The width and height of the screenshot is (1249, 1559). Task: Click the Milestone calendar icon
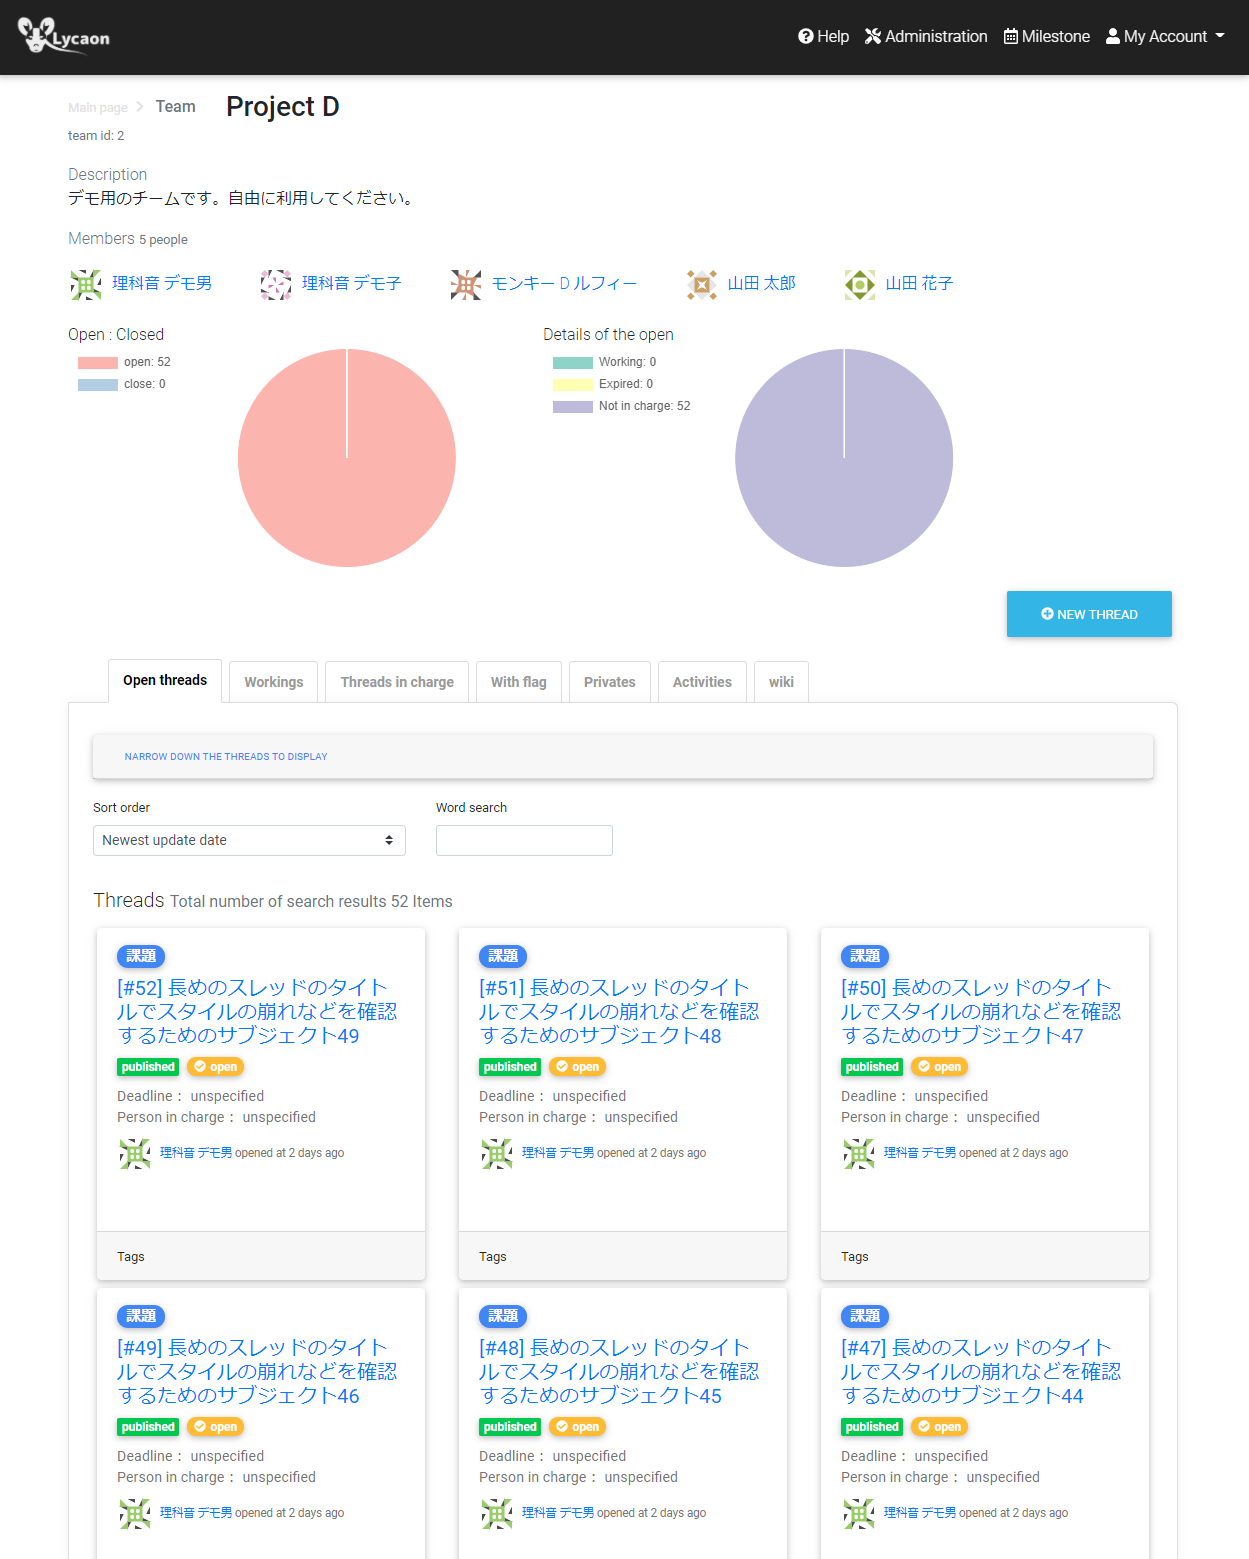tap(1011, 36)
